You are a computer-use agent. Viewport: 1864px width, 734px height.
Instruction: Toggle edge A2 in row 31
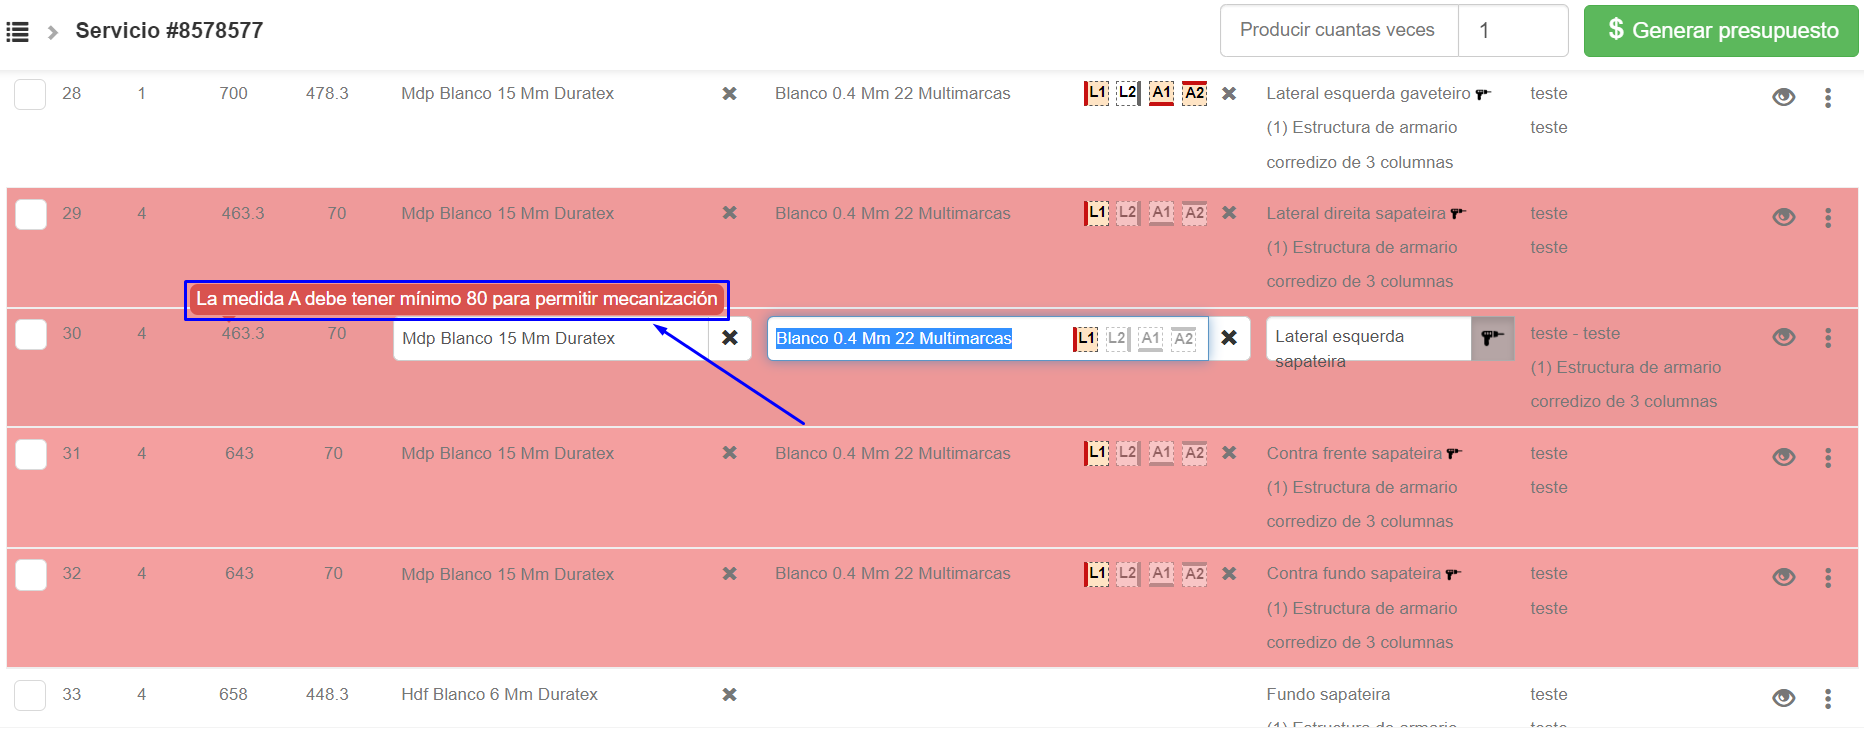click(x=1194, y=453)
